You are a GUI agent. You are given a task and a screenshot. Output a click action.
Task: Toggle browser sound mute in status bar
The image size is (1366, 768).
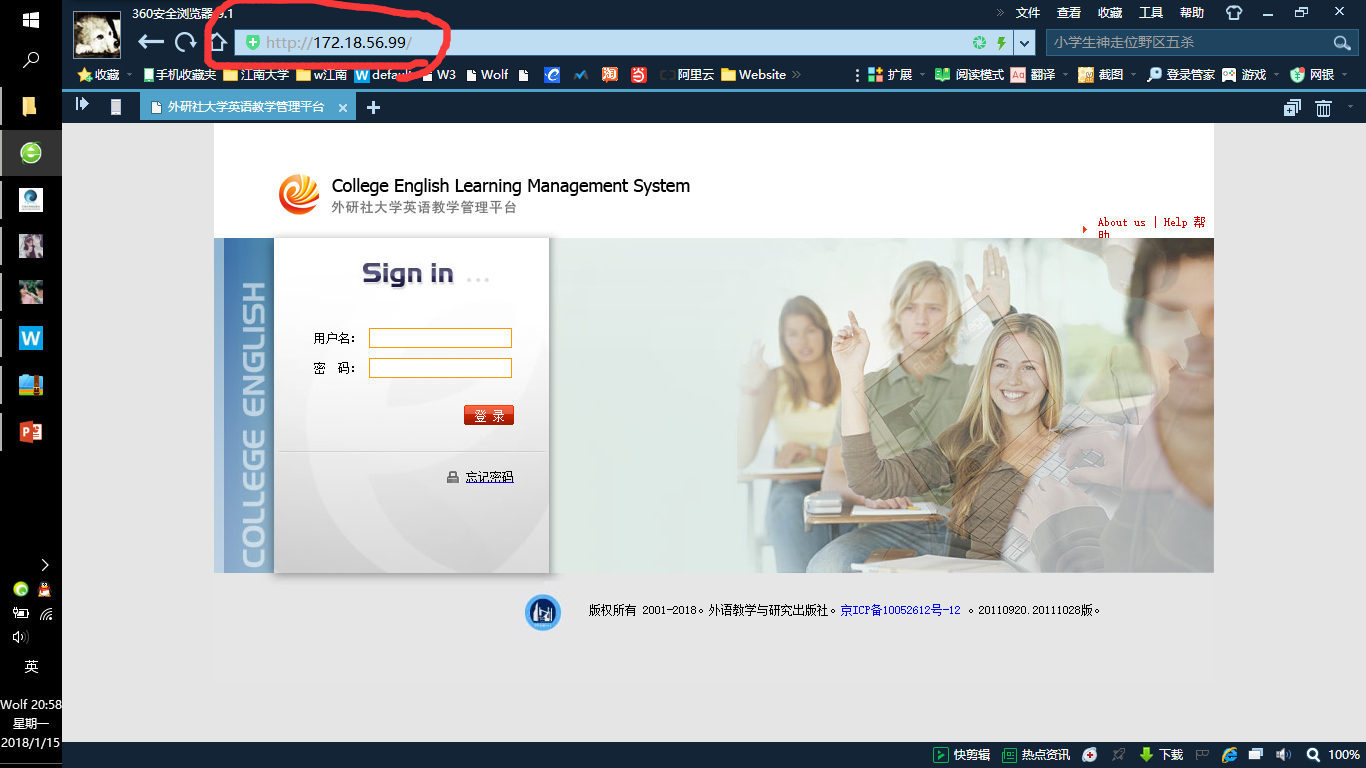pyautogui.click(x=1283, y=755)
